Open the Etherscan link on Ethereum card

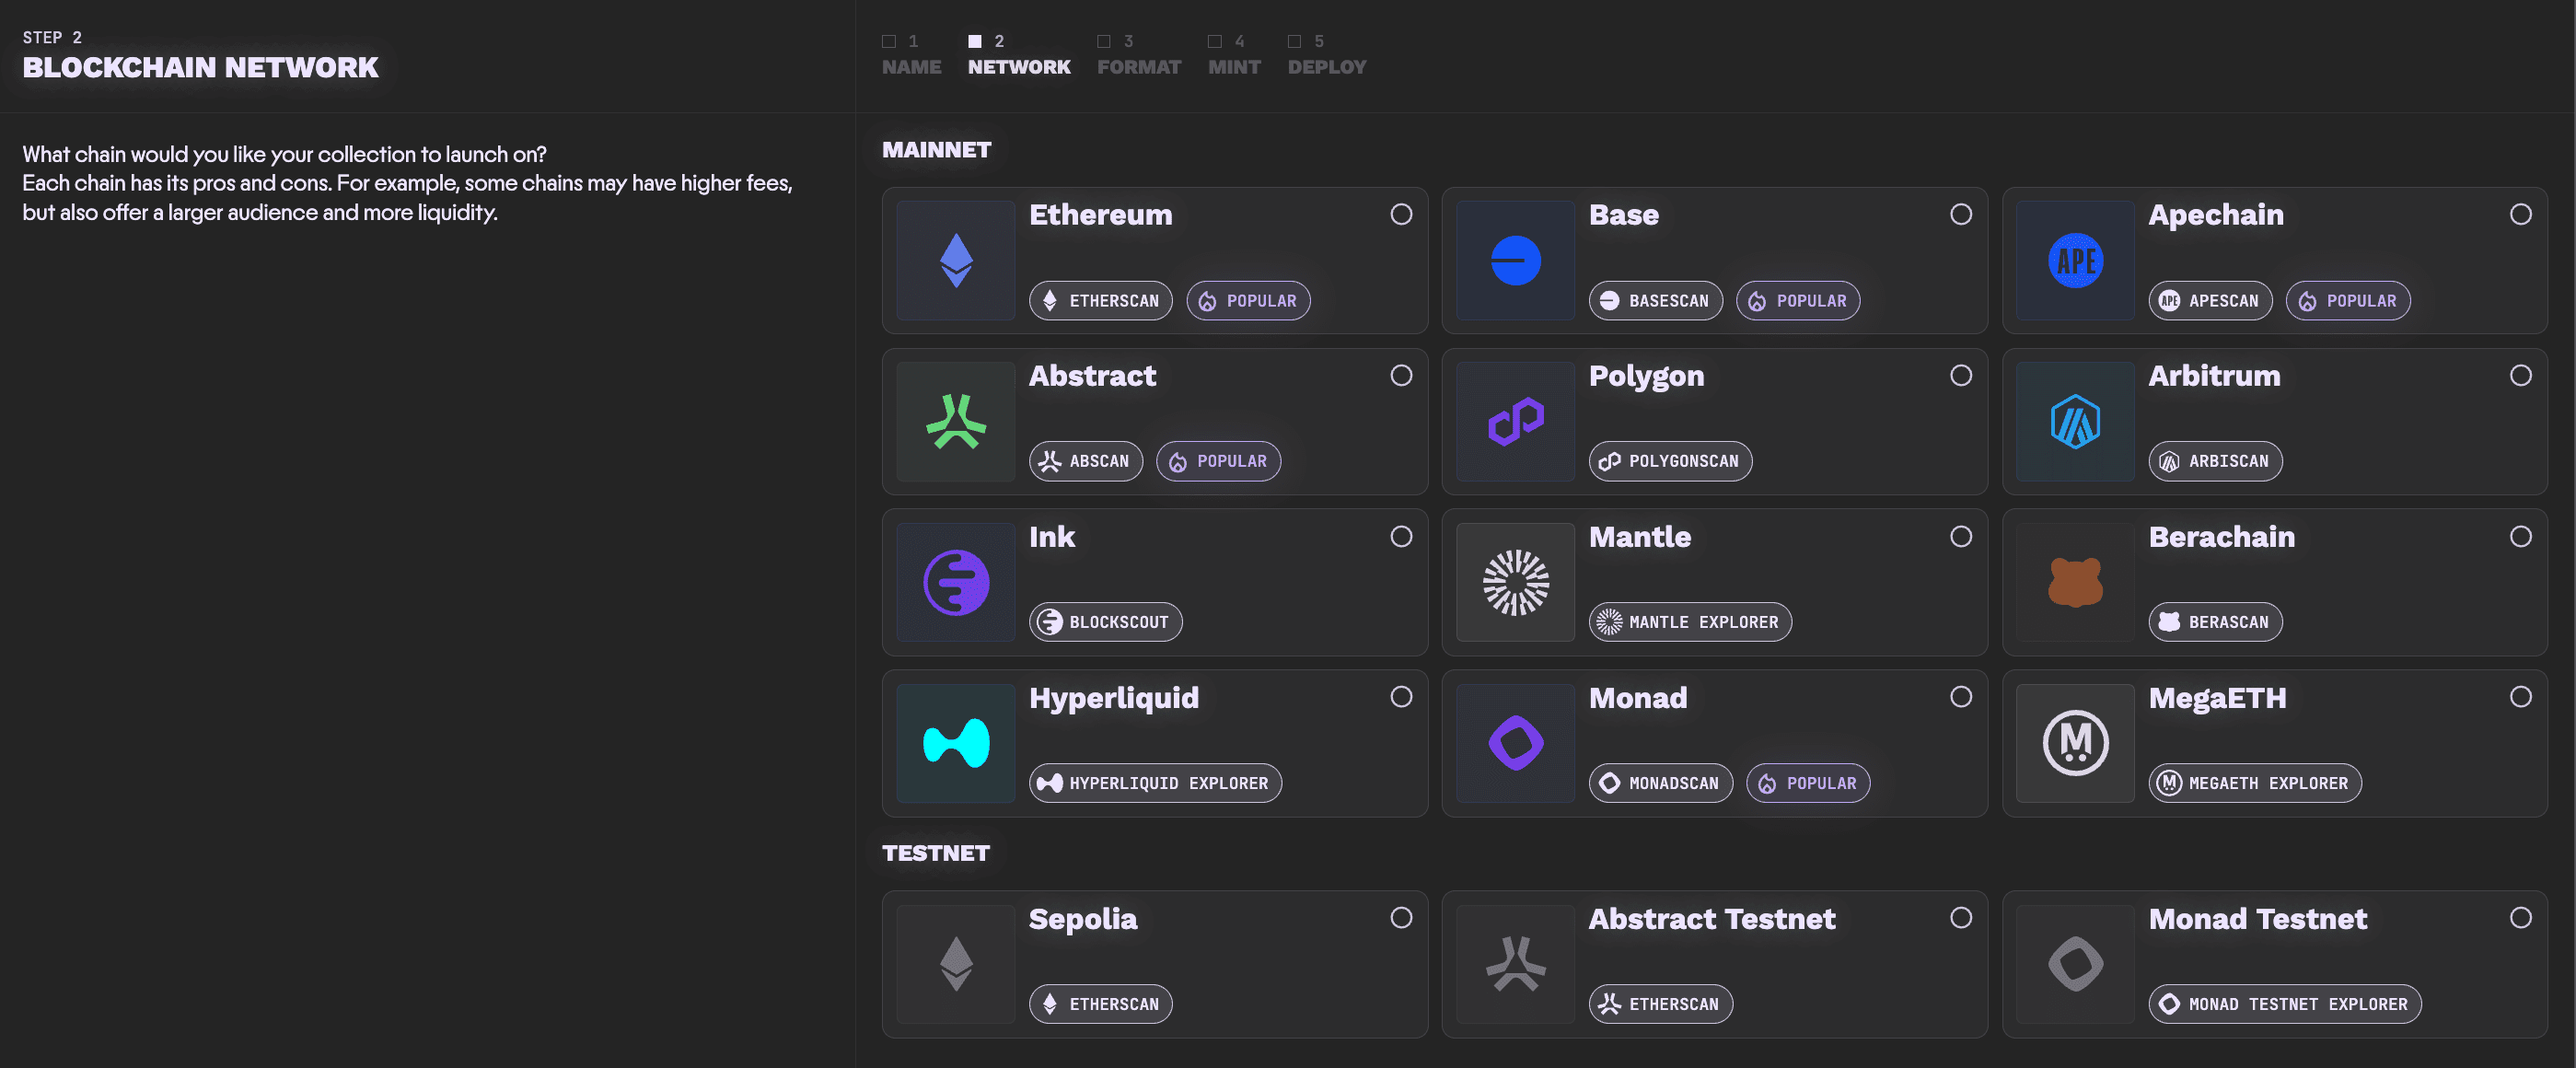[x=1100, y=301]
